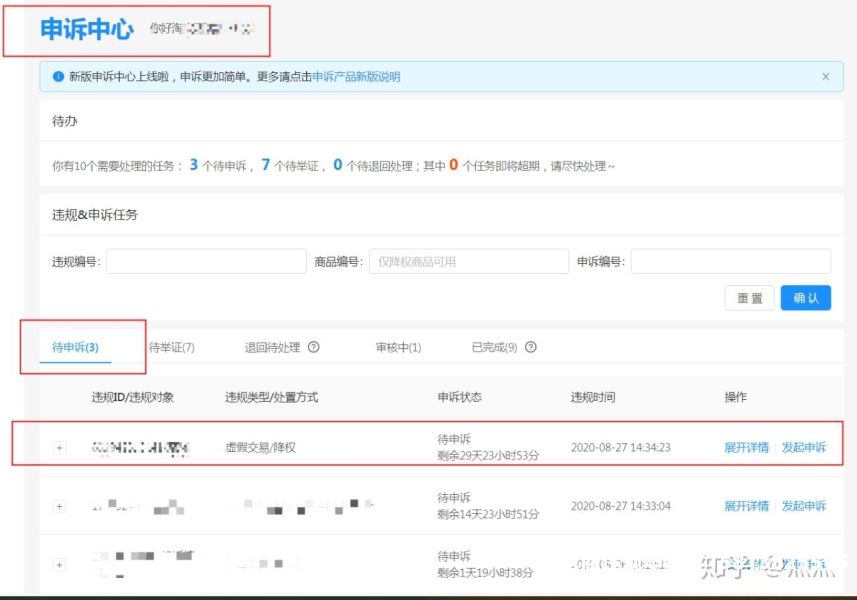This screenshot has width=857, height=600.
Task: Focus the 违规编号 input field
Action: 206,262
